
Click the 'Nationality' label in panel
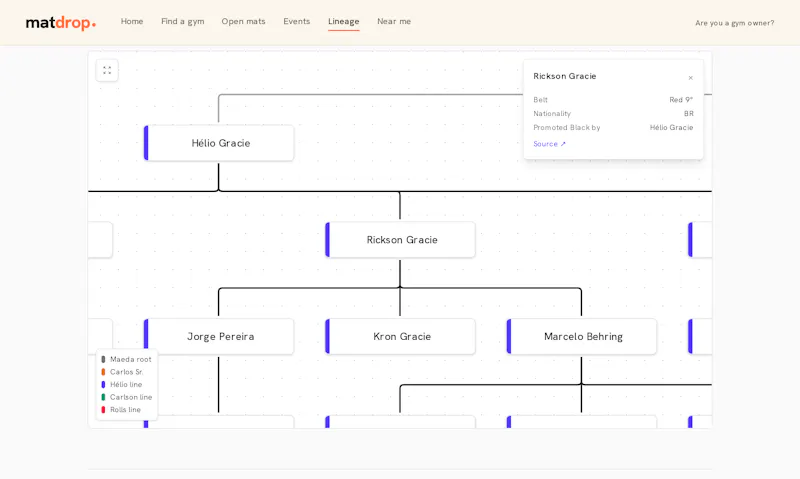pyautogui.click(x=552, y=114)
